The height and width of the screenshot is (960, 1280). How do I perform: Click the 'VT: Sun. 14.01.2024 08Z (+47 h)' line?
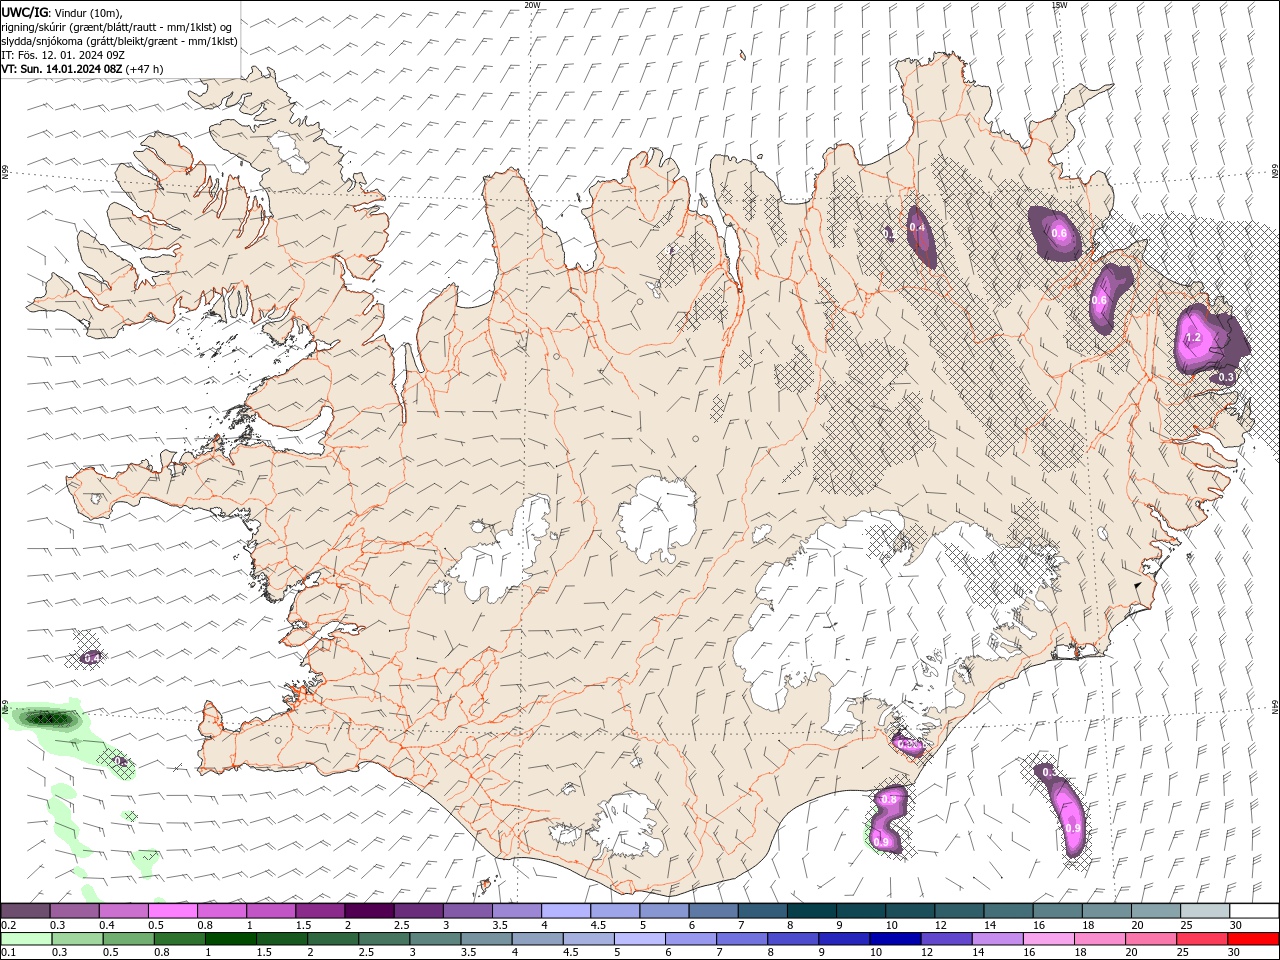[x=82, y=69]
